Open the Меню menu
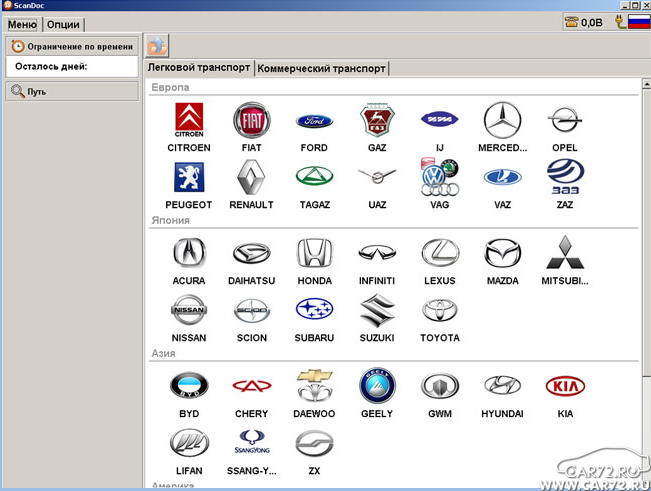Screen dimensions: 651x491 (22, 24)
